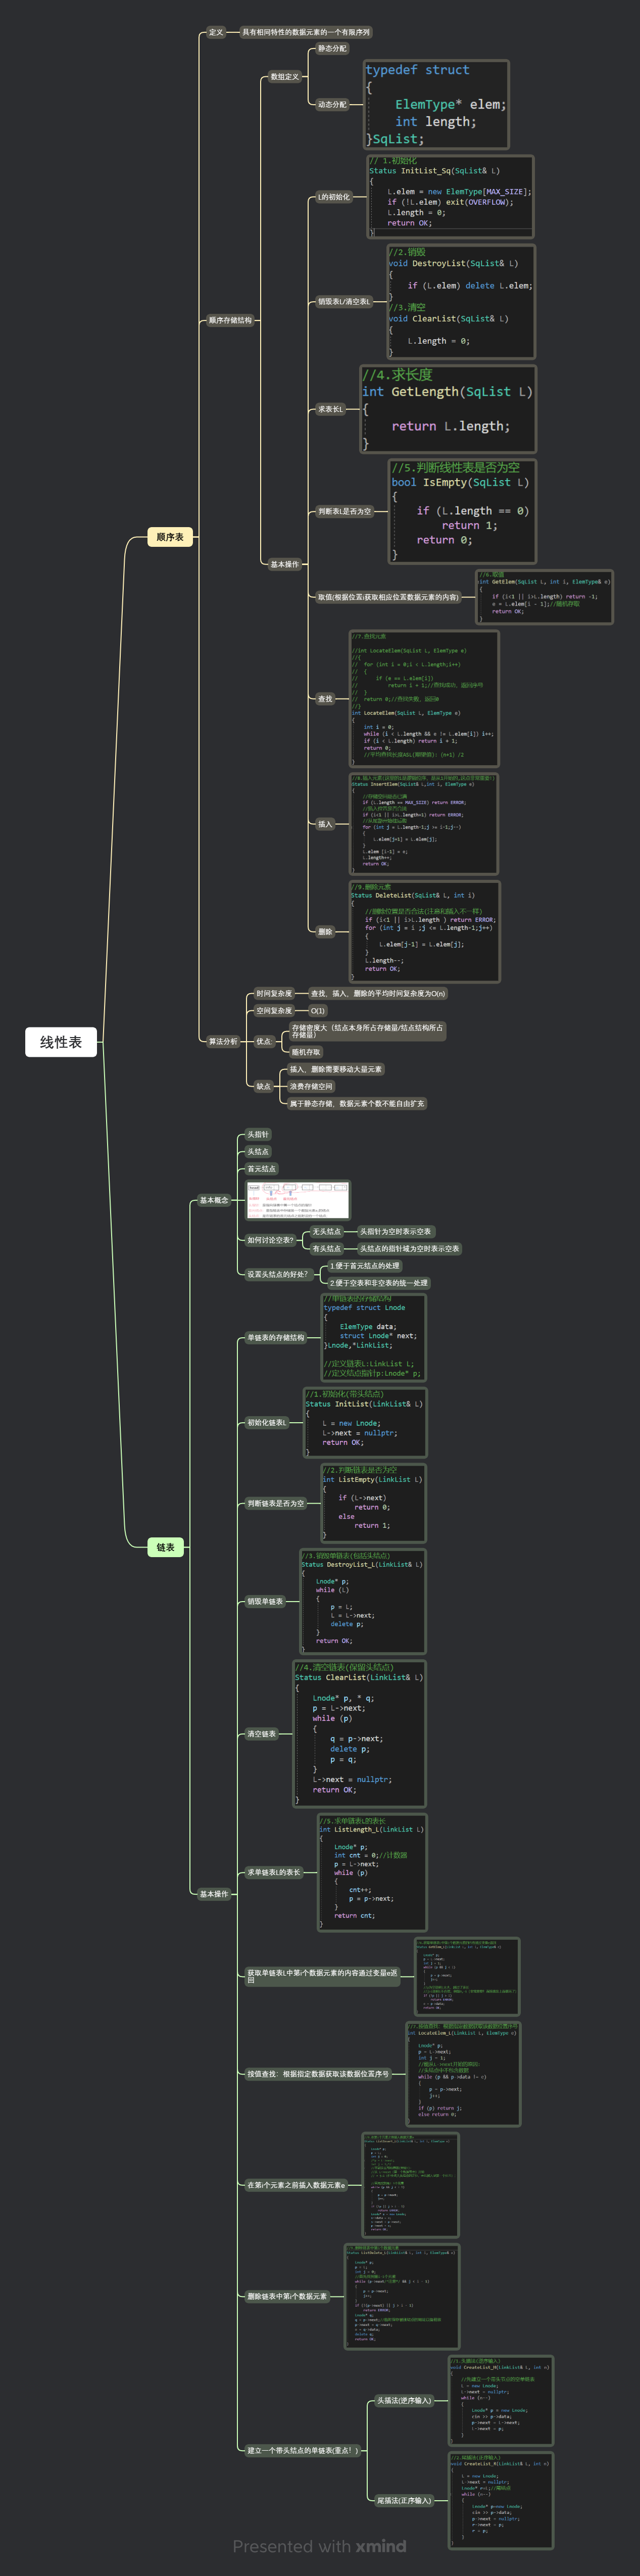Image resolution: width=640 pixels, height=2576 pixels.
Task: Select the 顺序表 main branch node
Action: (170, 537)
